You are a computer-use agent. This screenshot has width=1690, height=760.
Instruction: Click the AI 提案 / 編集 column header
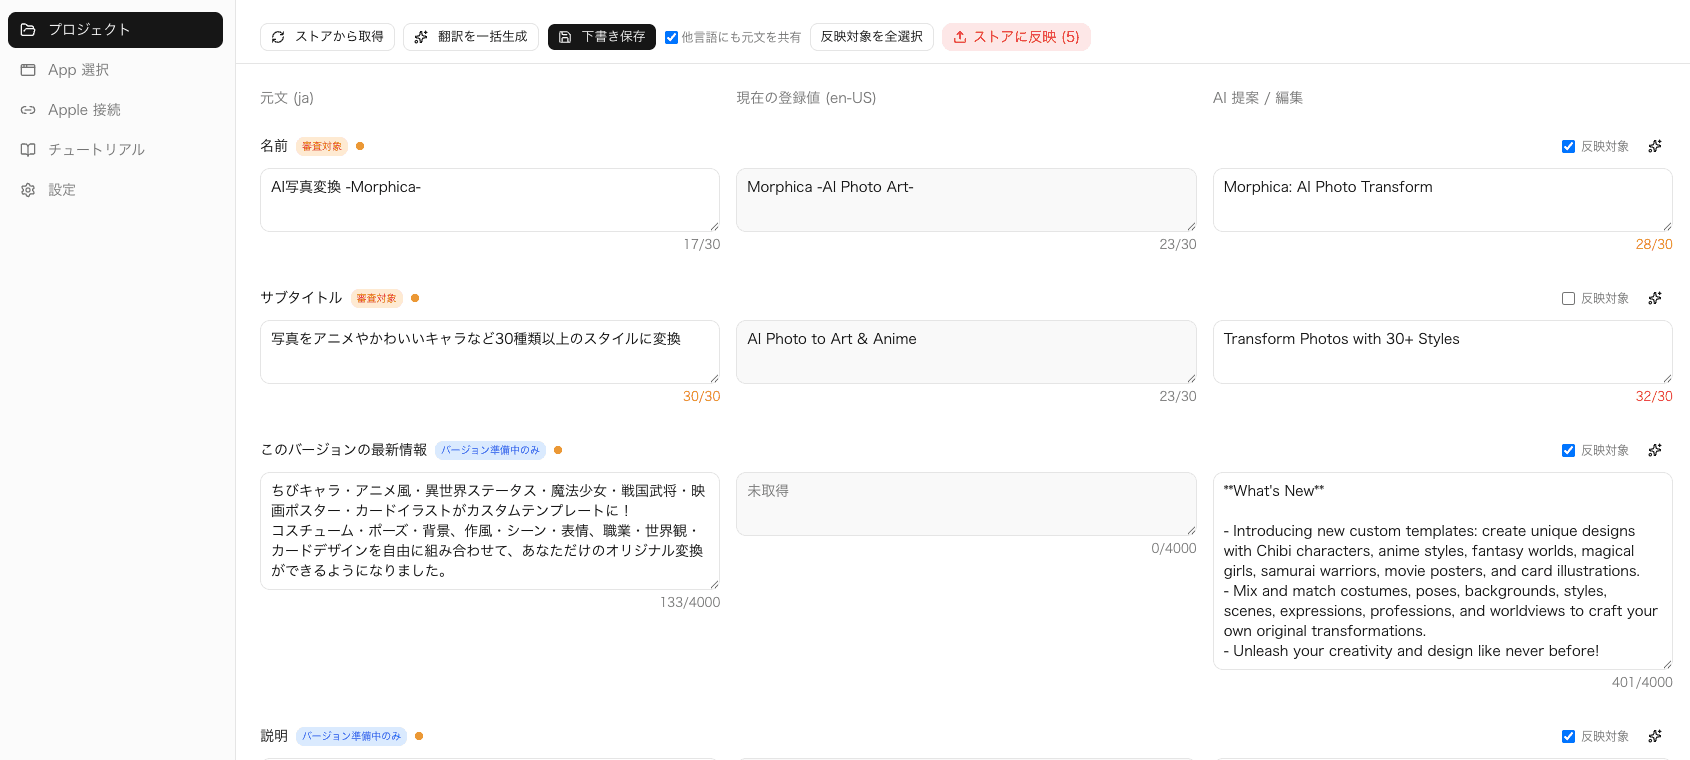[x=1258, y=98]
